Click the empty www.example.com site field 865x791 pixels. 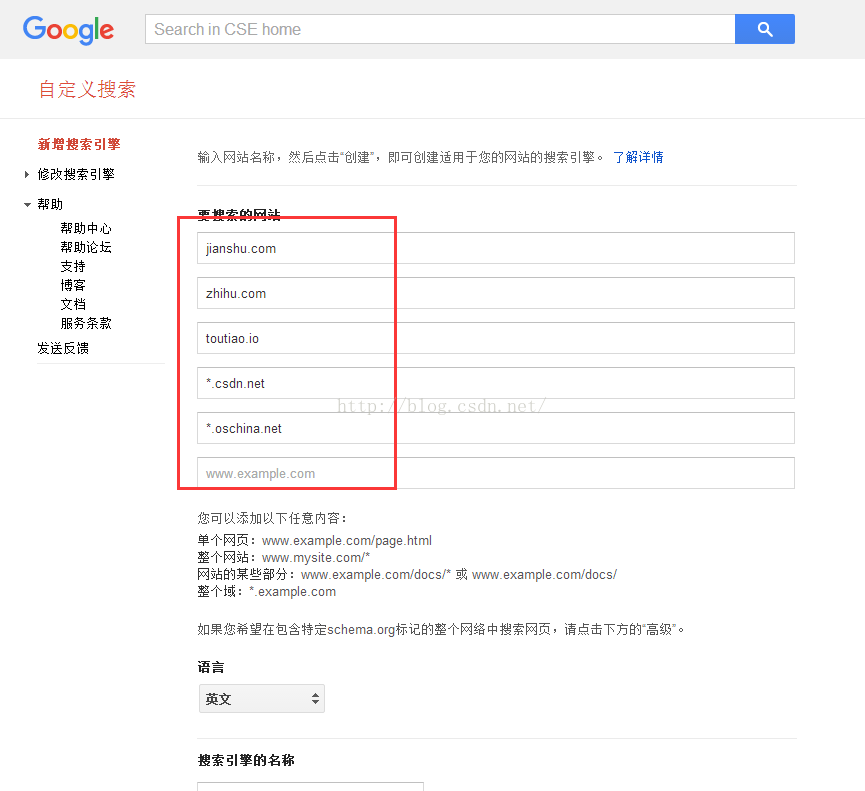click(x=495, y=473)
